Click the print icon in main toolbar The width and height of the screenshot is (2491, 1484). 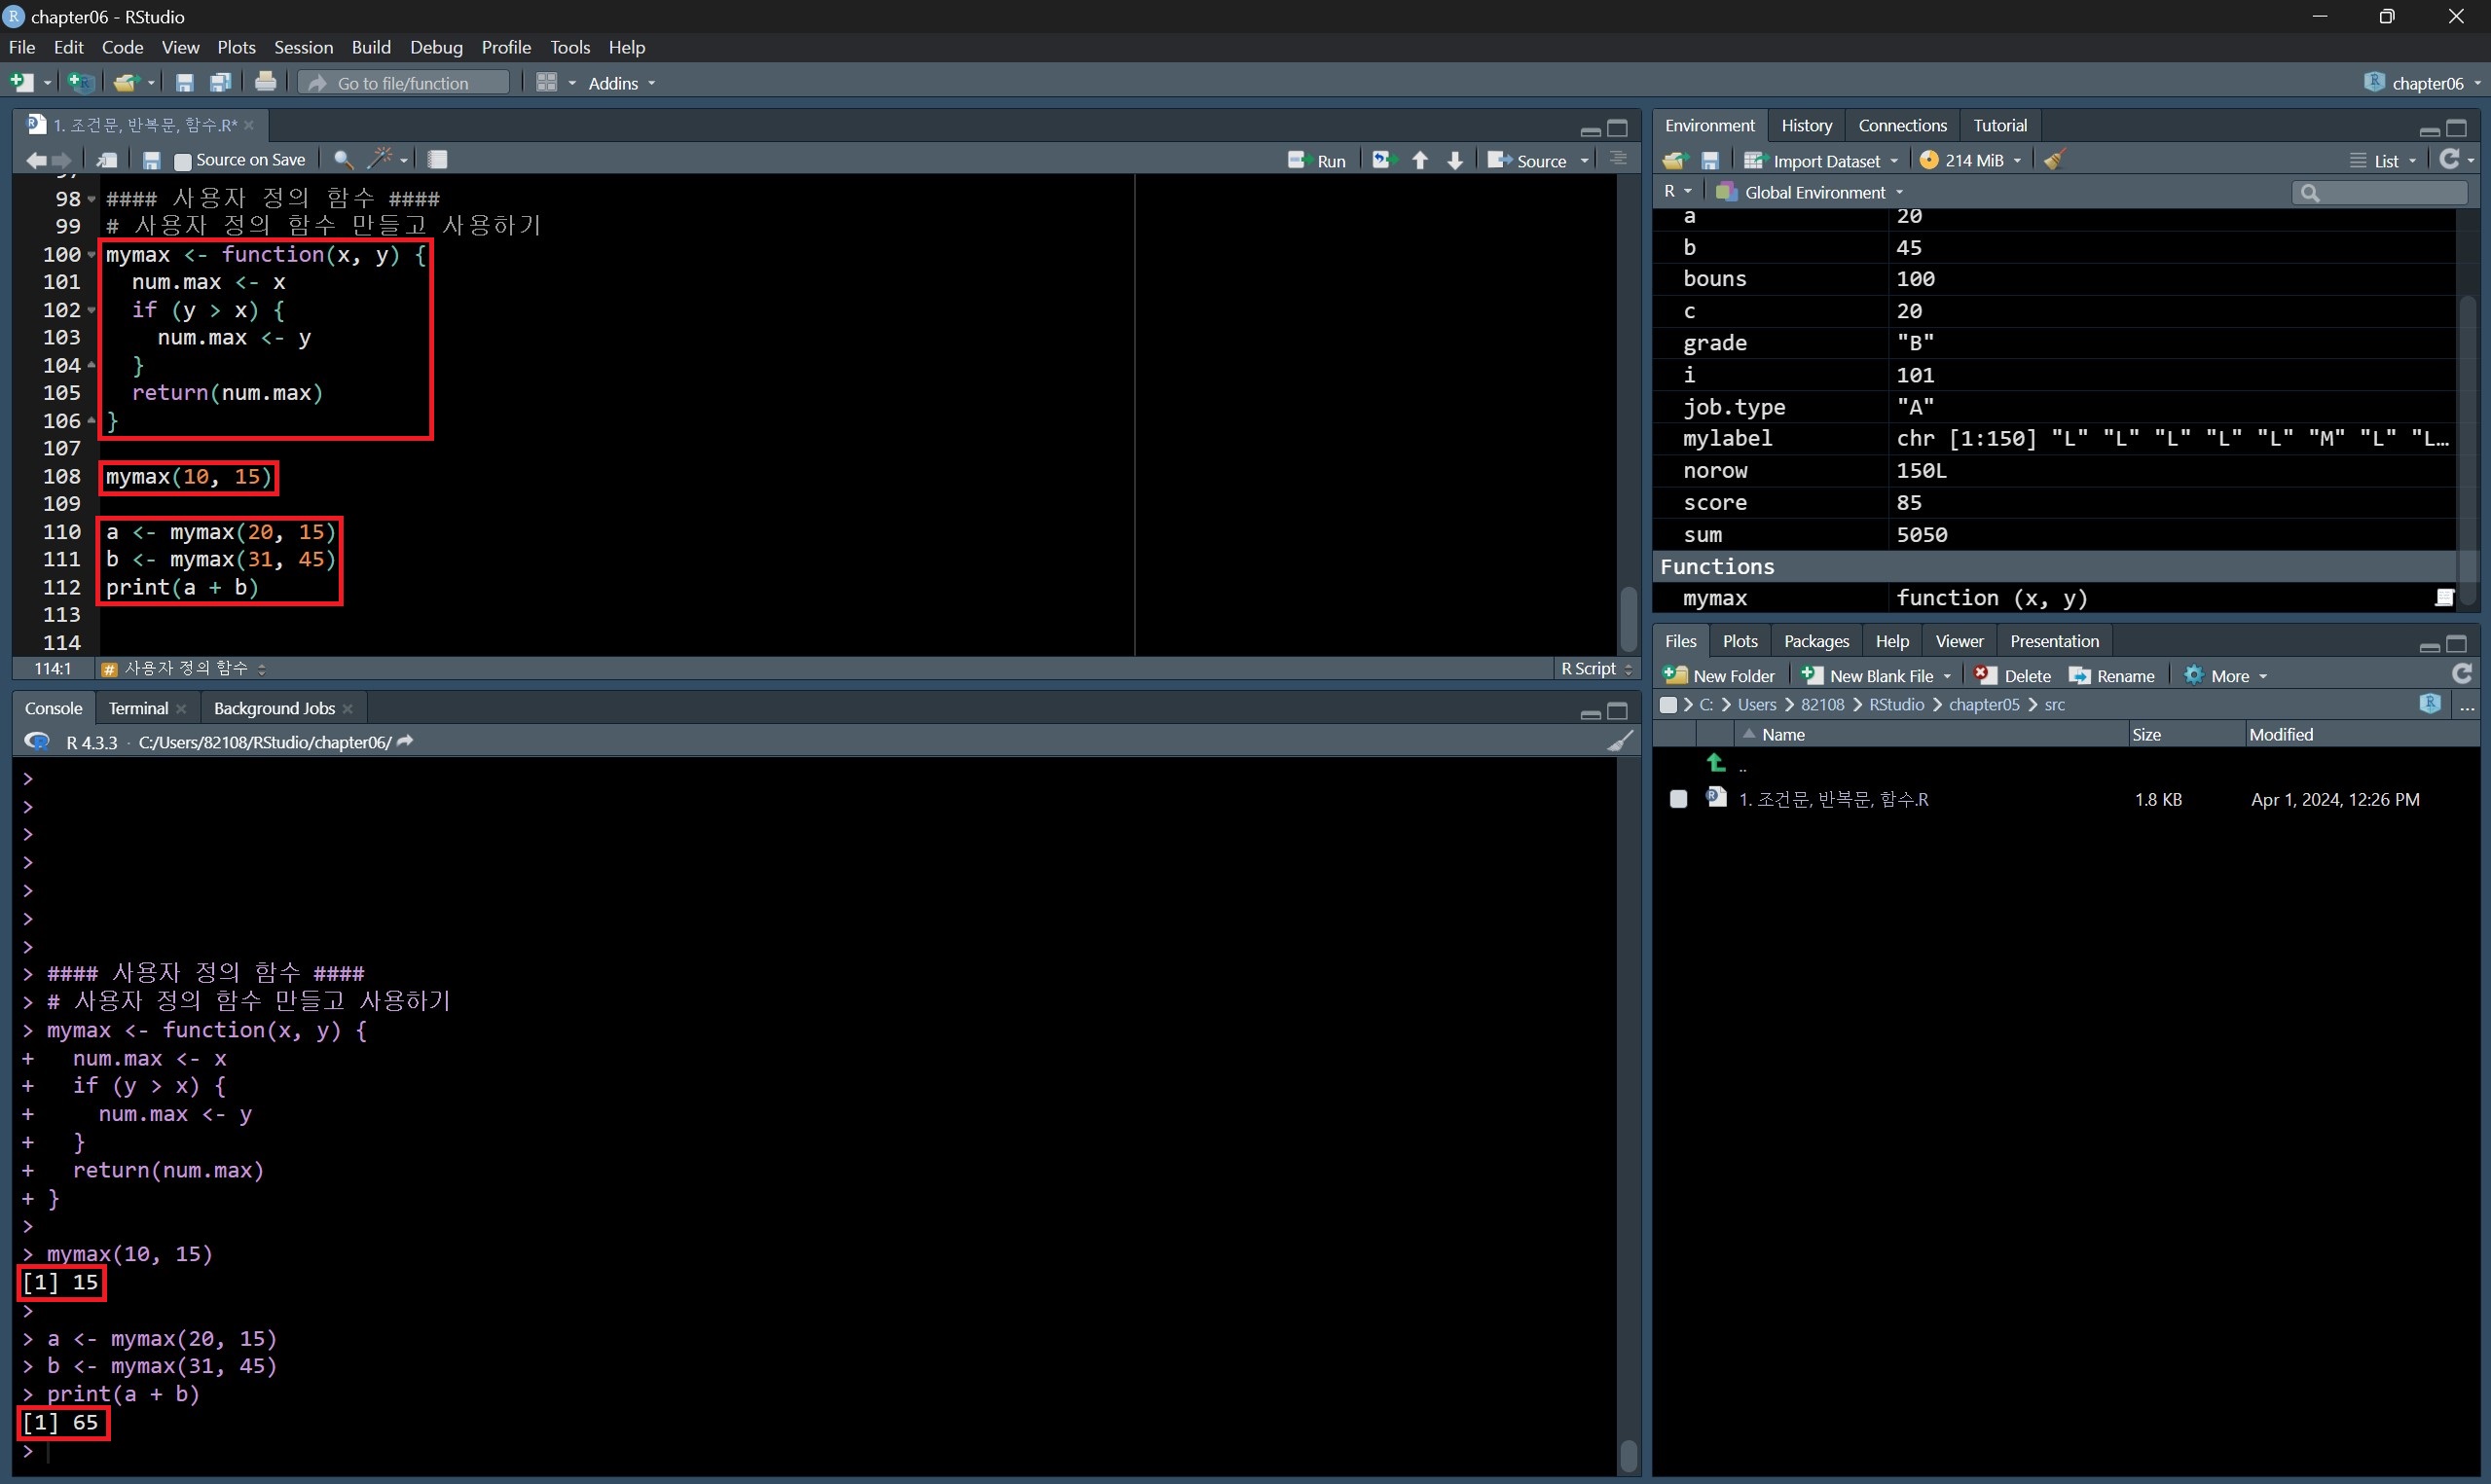(x=265, y=83)
